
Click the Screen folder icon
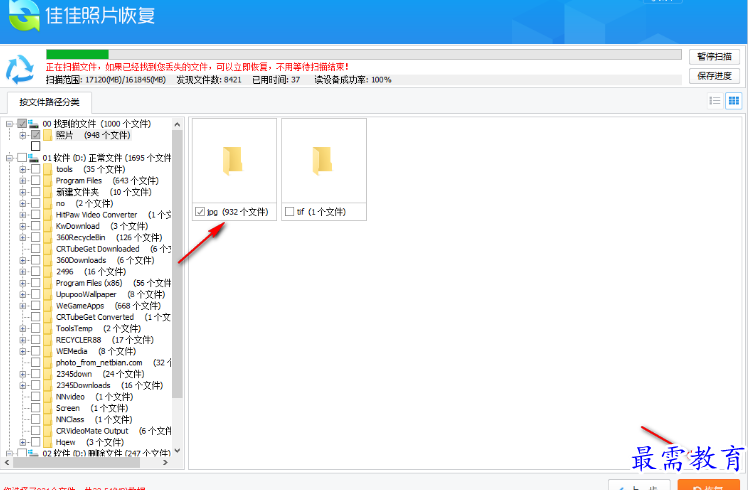tap(48, 408)
